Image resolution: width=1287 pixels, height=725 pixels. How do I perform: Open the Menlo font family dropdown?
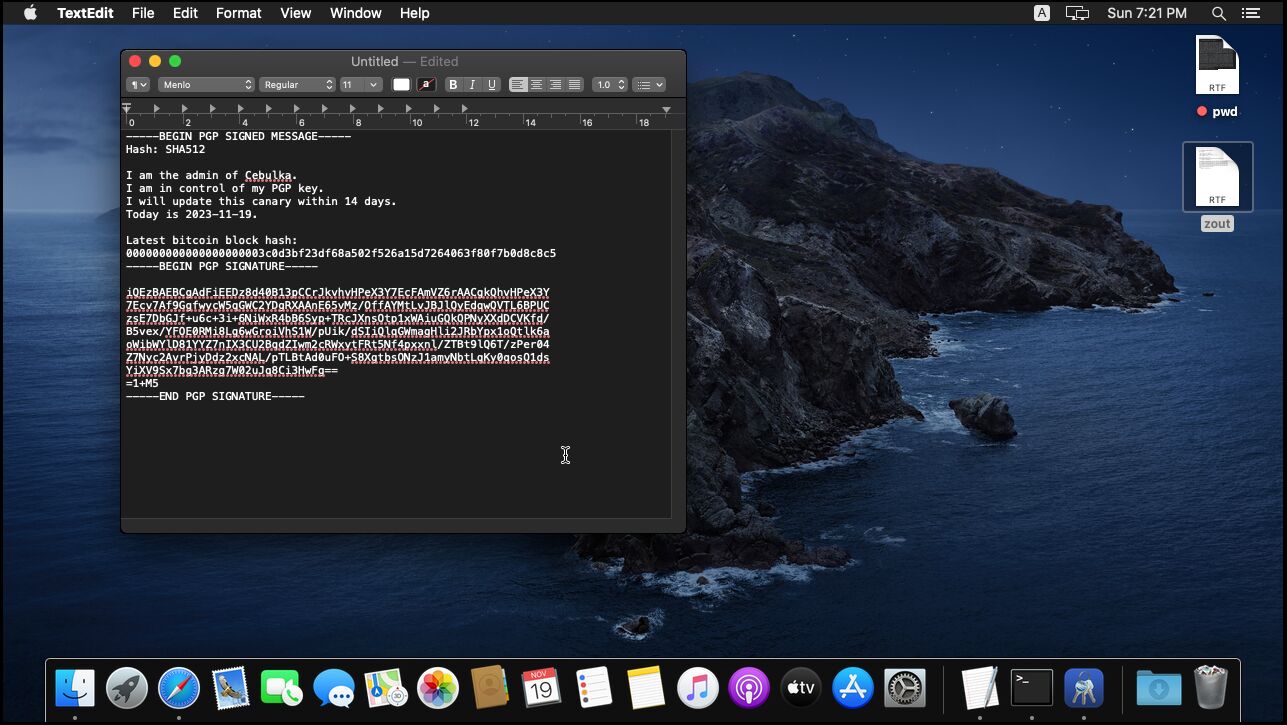pyautogui.click(x=206, y=85)
